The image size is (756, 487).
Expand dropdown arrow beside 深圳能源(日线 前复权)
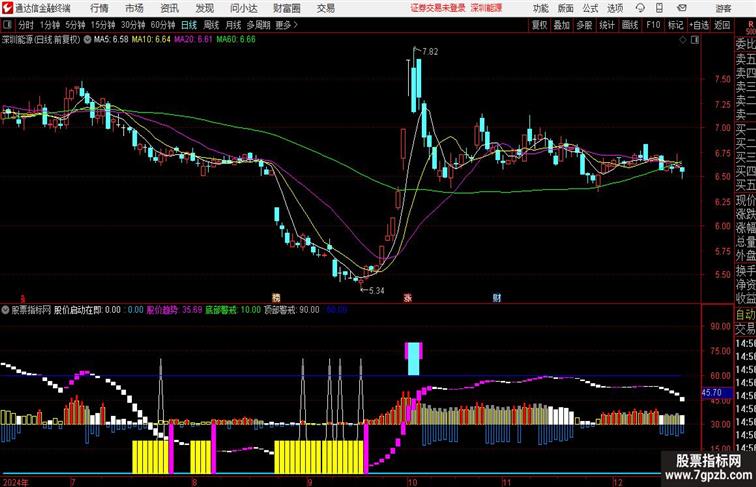87,40
